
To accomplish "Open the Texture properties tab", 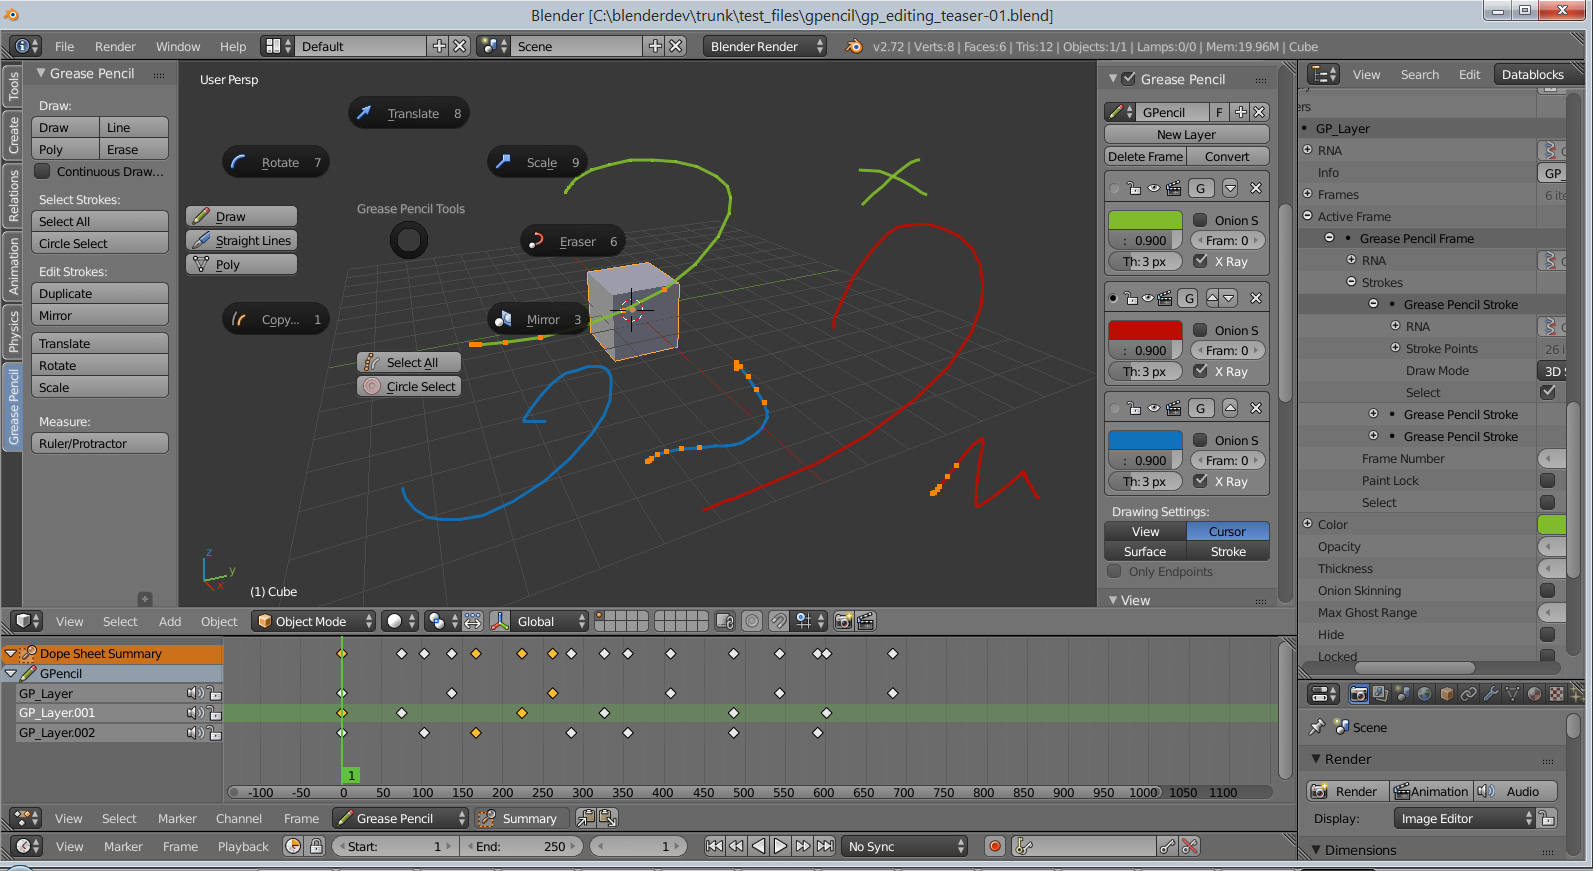I will (1556, 693).
